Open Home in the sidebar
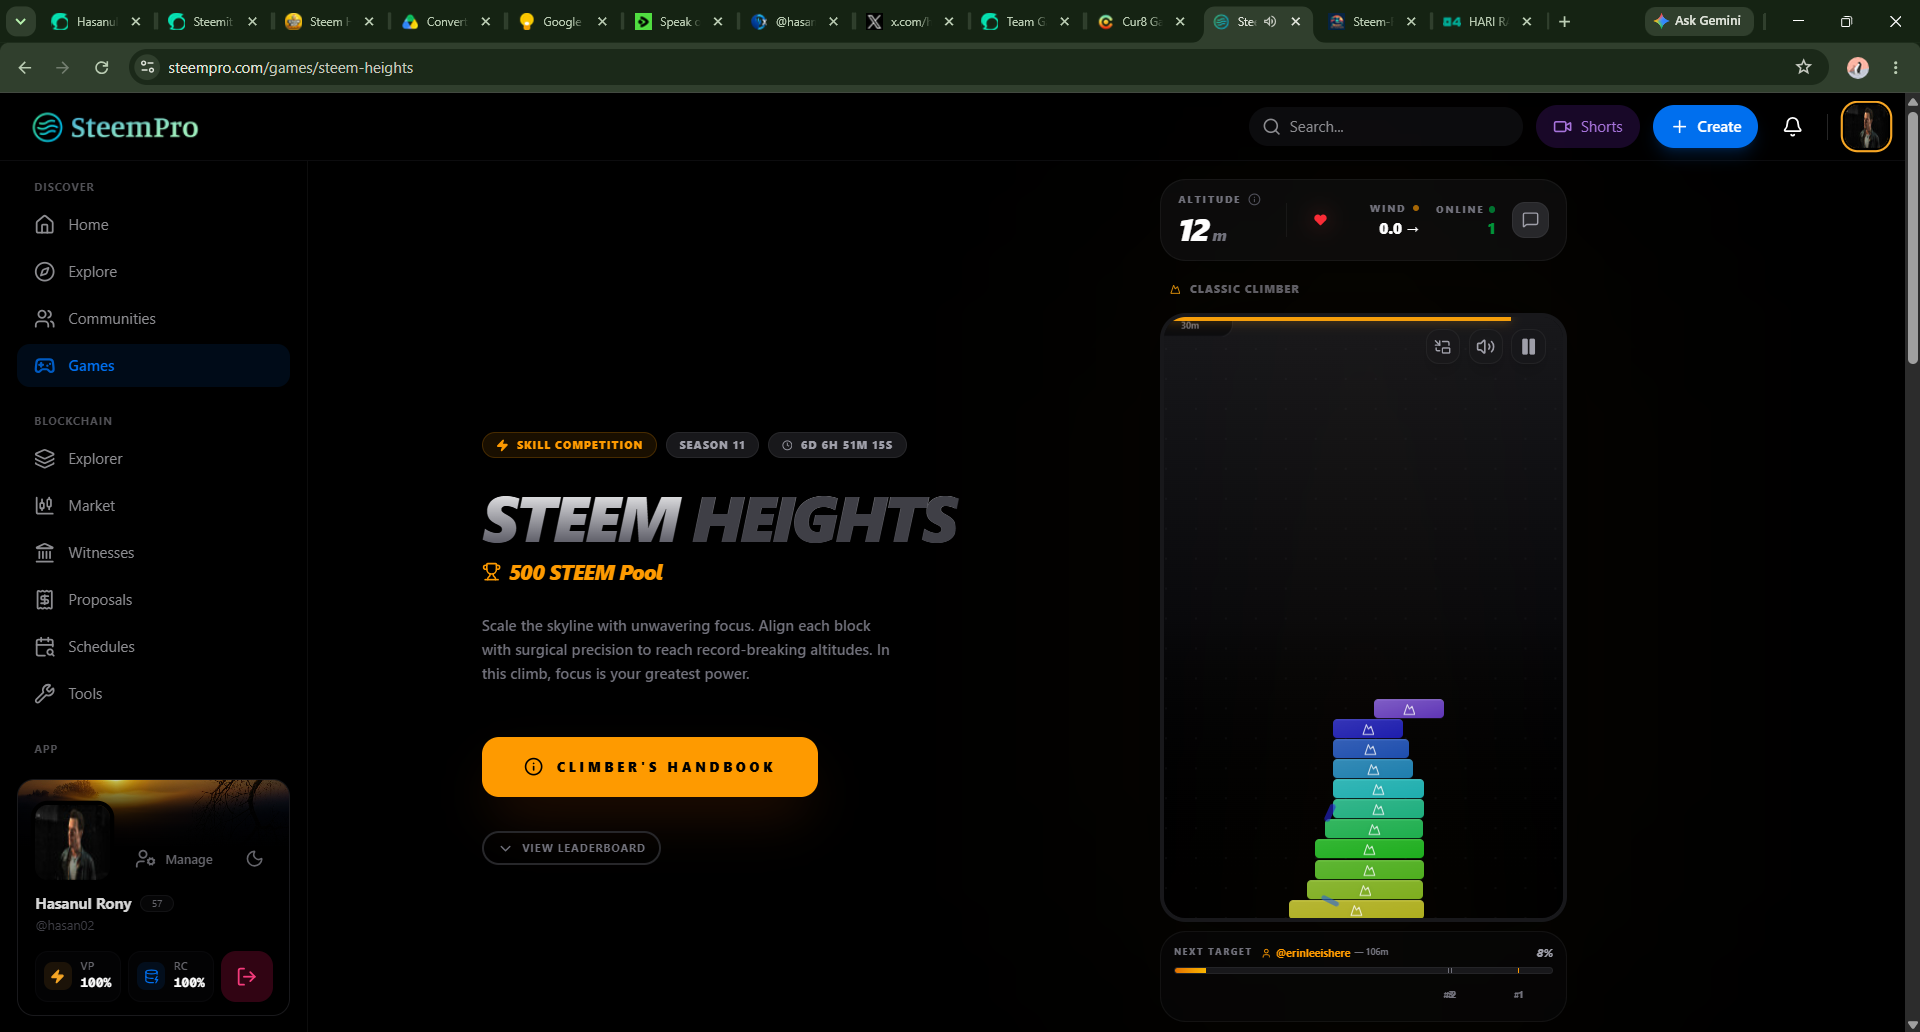Viewport: 1920px width, 1032px height. [x=153, y=225]
